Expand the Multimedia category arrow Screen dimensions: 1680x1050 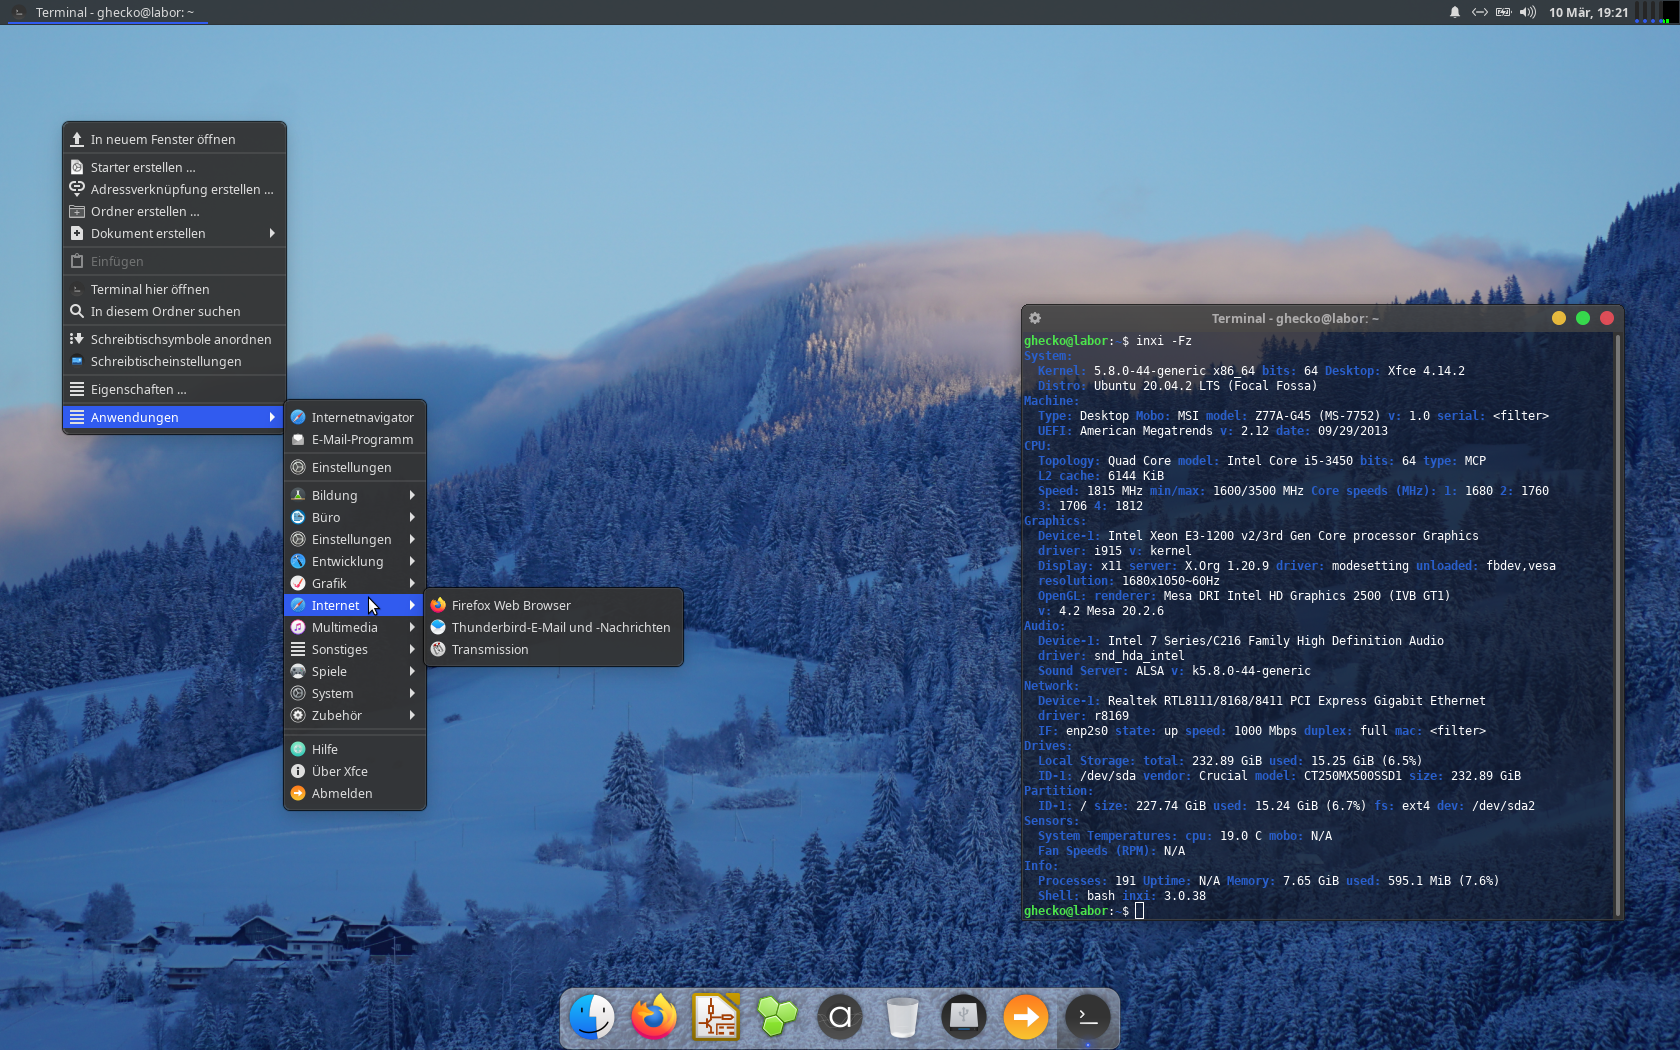tap(412, 627)
